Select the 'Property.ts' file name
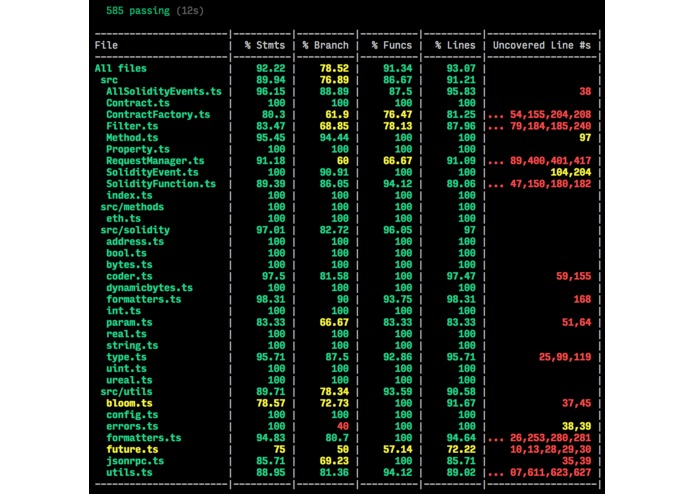The image size is (695, 494). click(138, 149)
